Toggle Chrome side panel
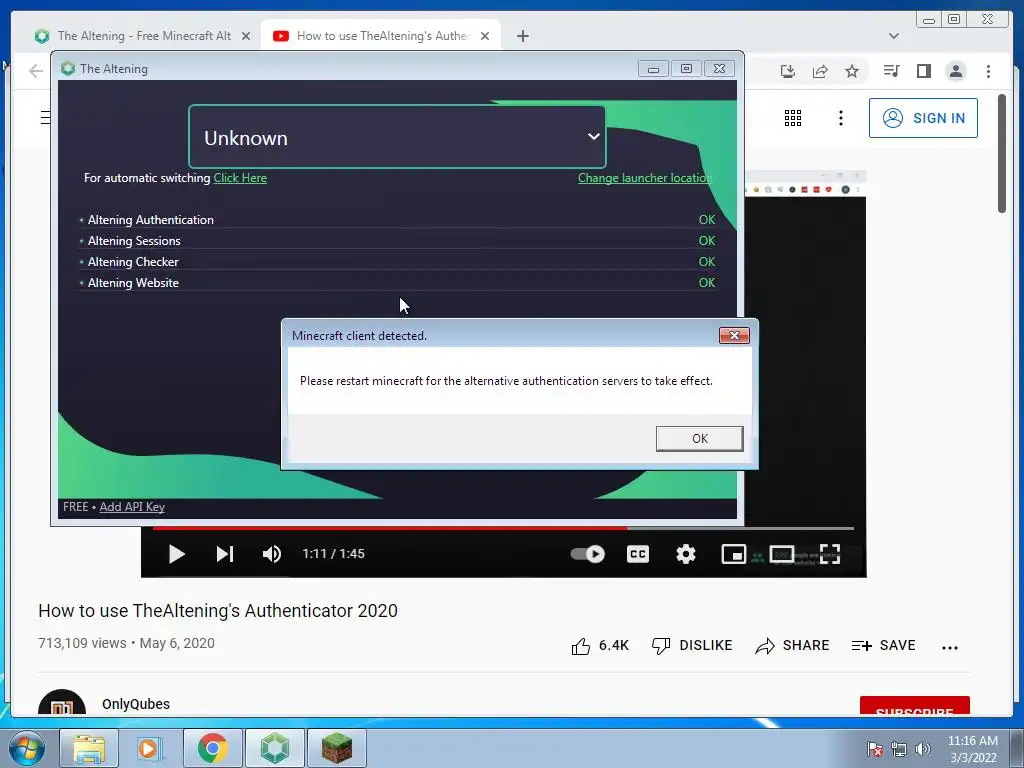Screen dimensions: 1024x768 coord(923,71)
